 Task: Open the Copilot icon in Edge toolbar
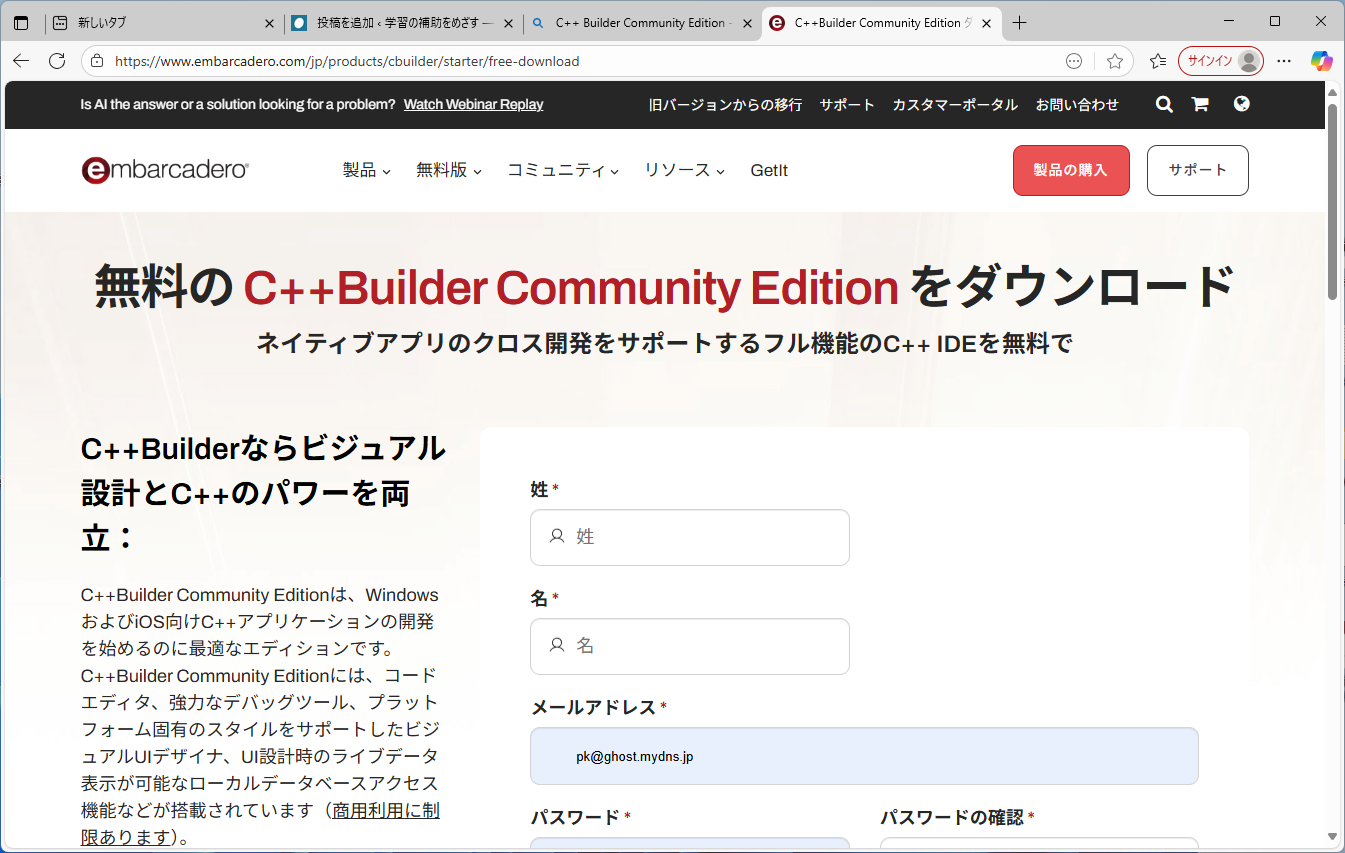pyautogui.click(x=1321, y=61)
